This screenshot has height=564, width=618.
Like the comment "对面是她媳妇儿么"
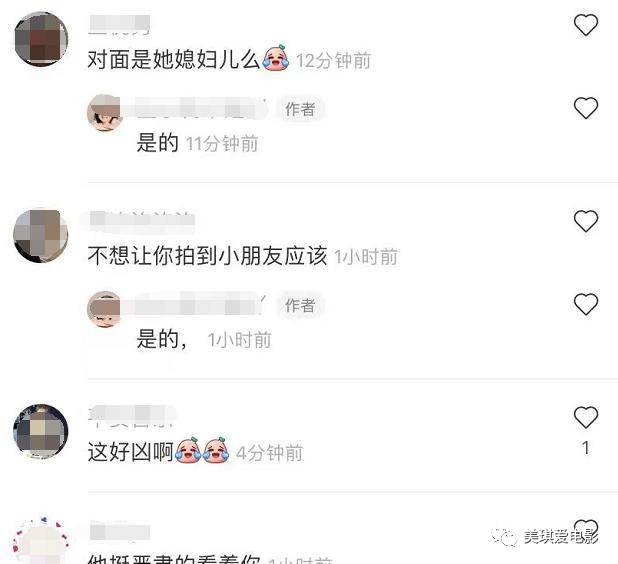coord(586,25)
